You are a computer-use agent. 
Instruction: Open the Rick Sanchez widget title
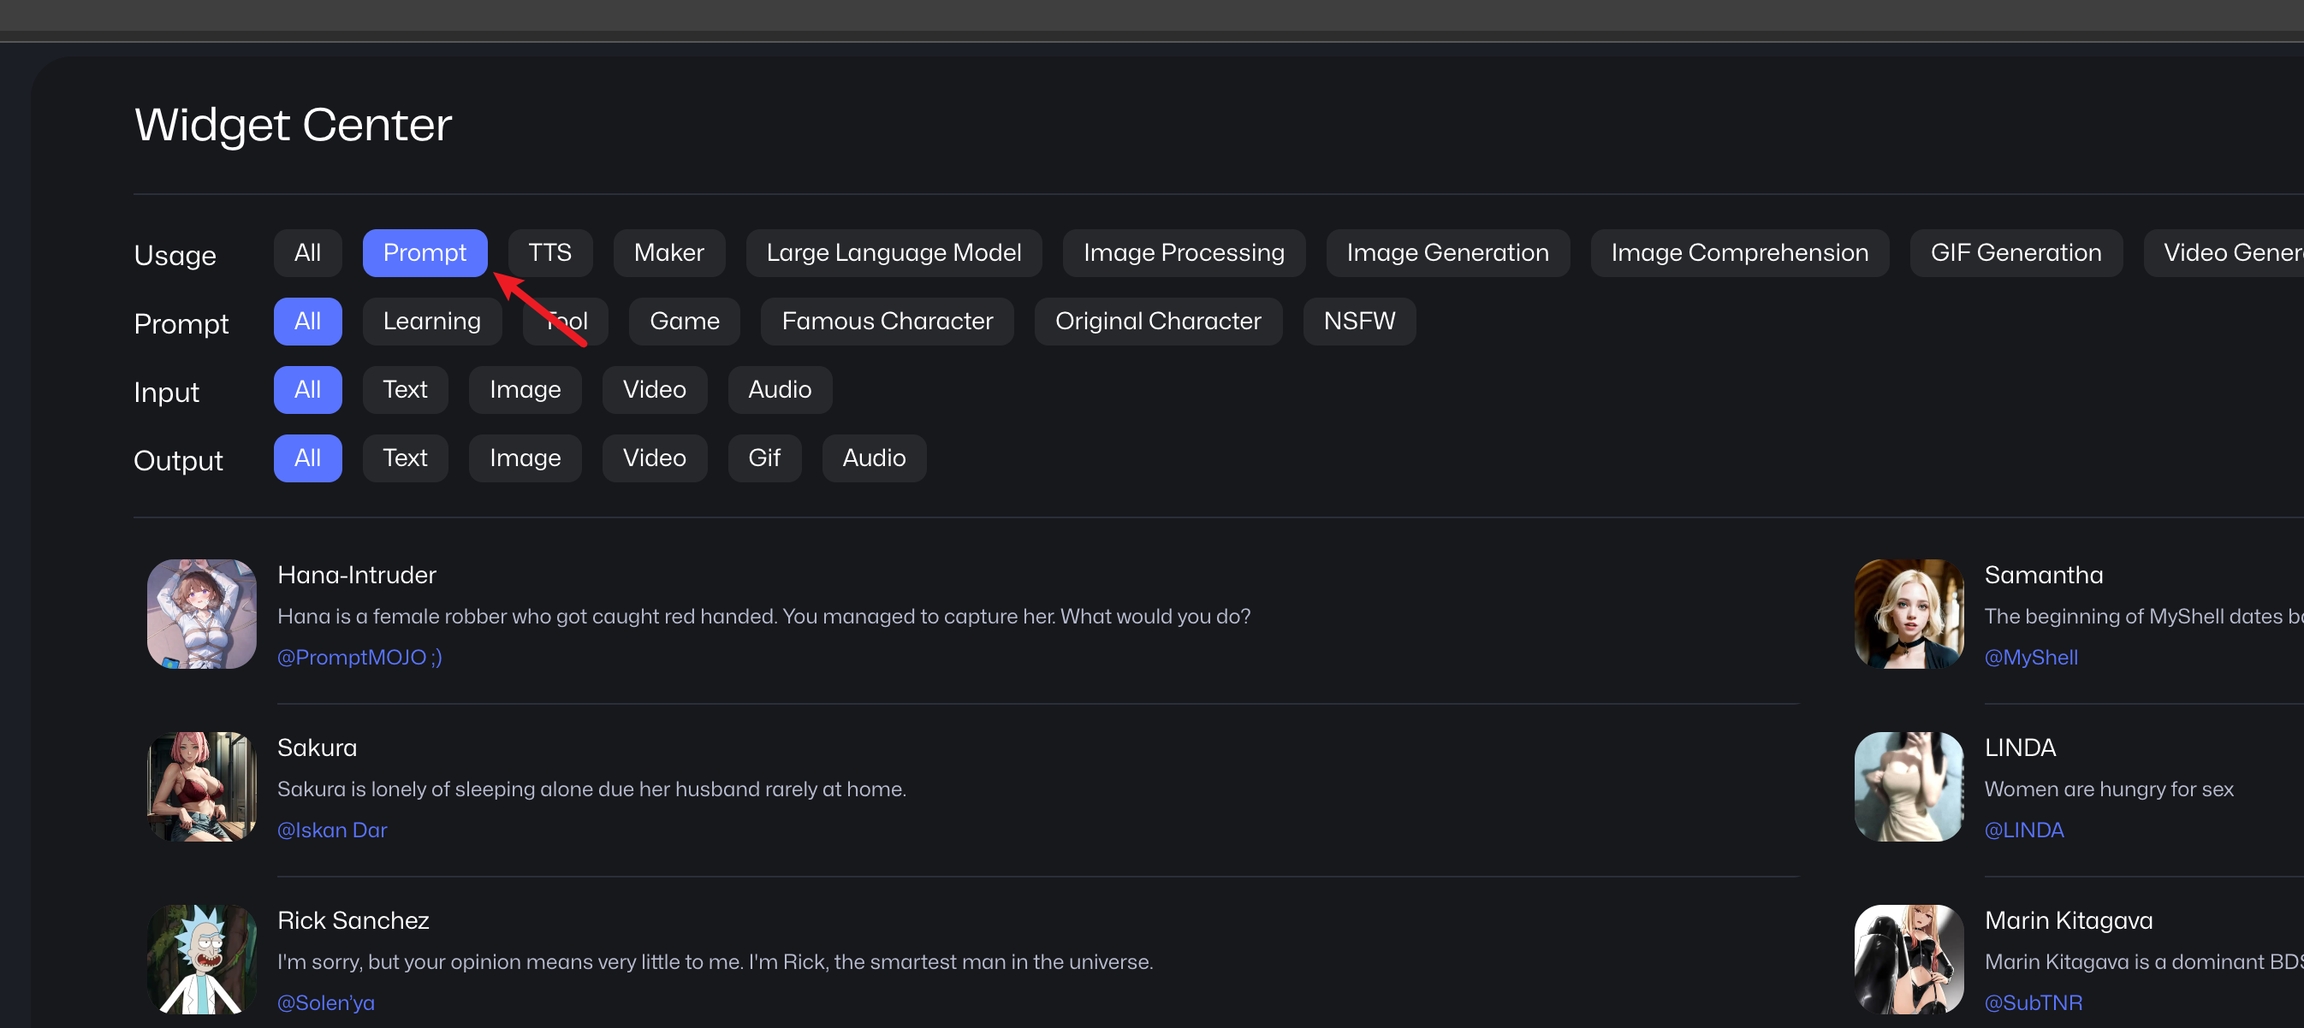tap(353, 920)
